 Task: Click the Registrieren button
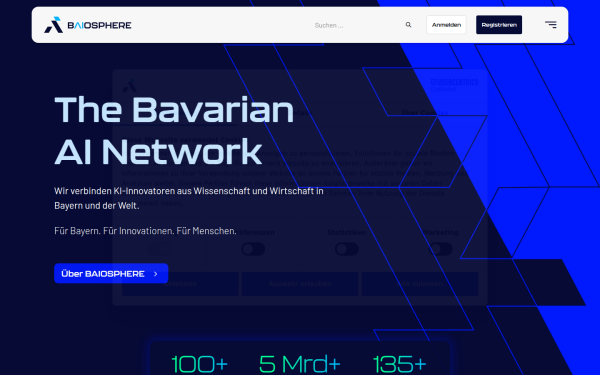coord(499,25)
